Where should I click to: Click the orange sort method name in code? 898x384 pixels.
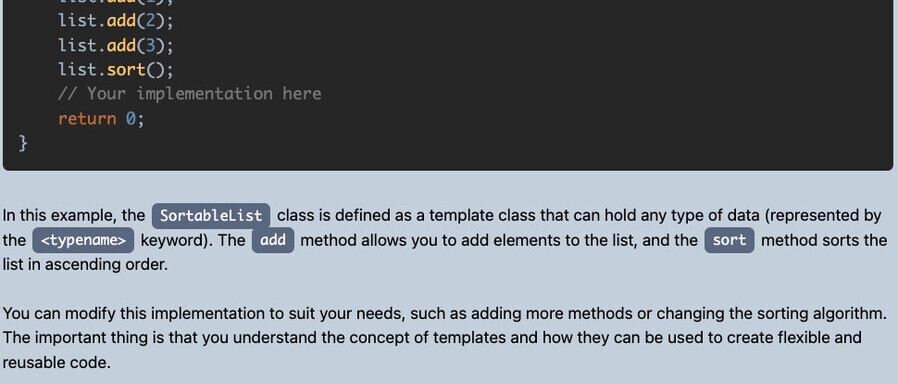point(125,70)
